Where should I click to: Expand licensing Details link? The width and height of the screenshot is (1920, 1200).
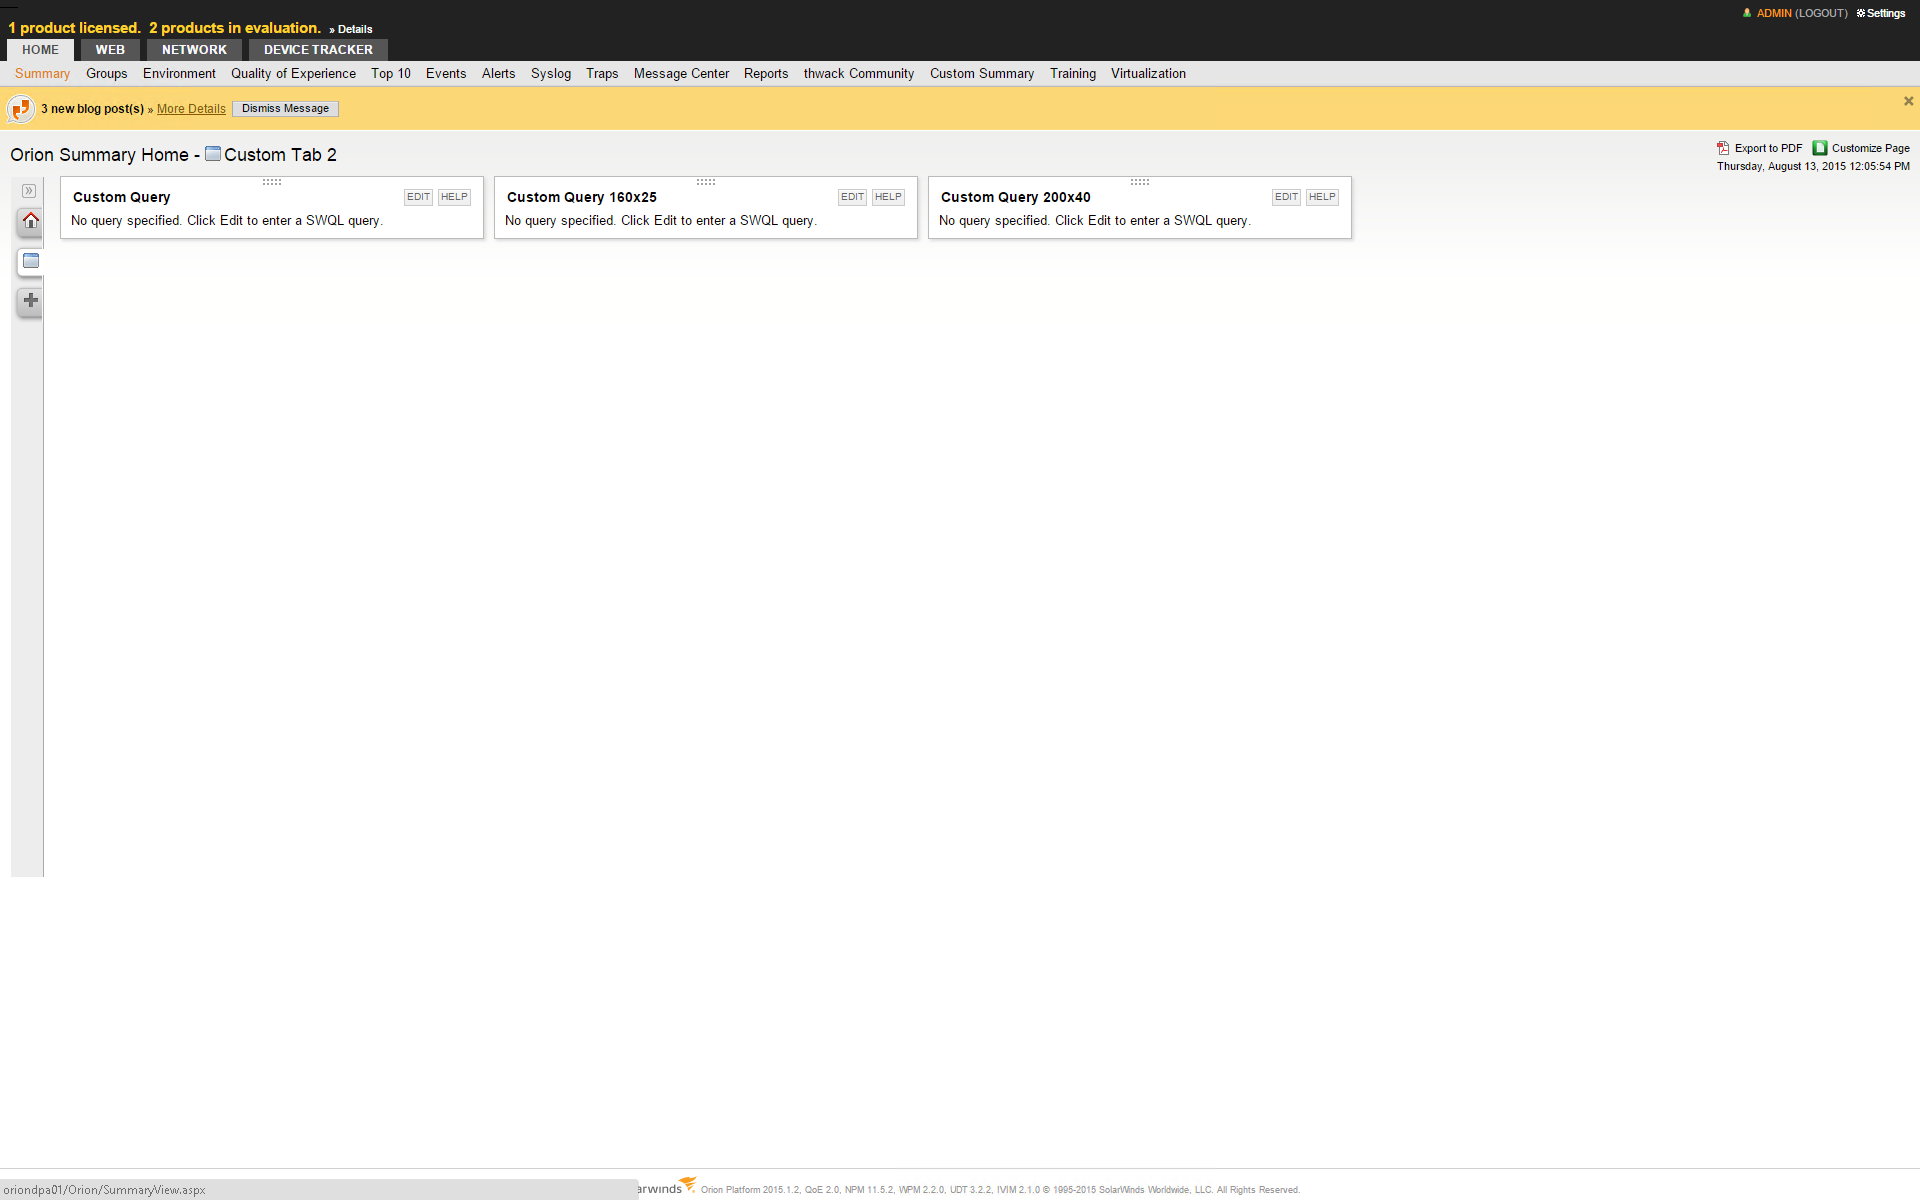tap(354, 29)
